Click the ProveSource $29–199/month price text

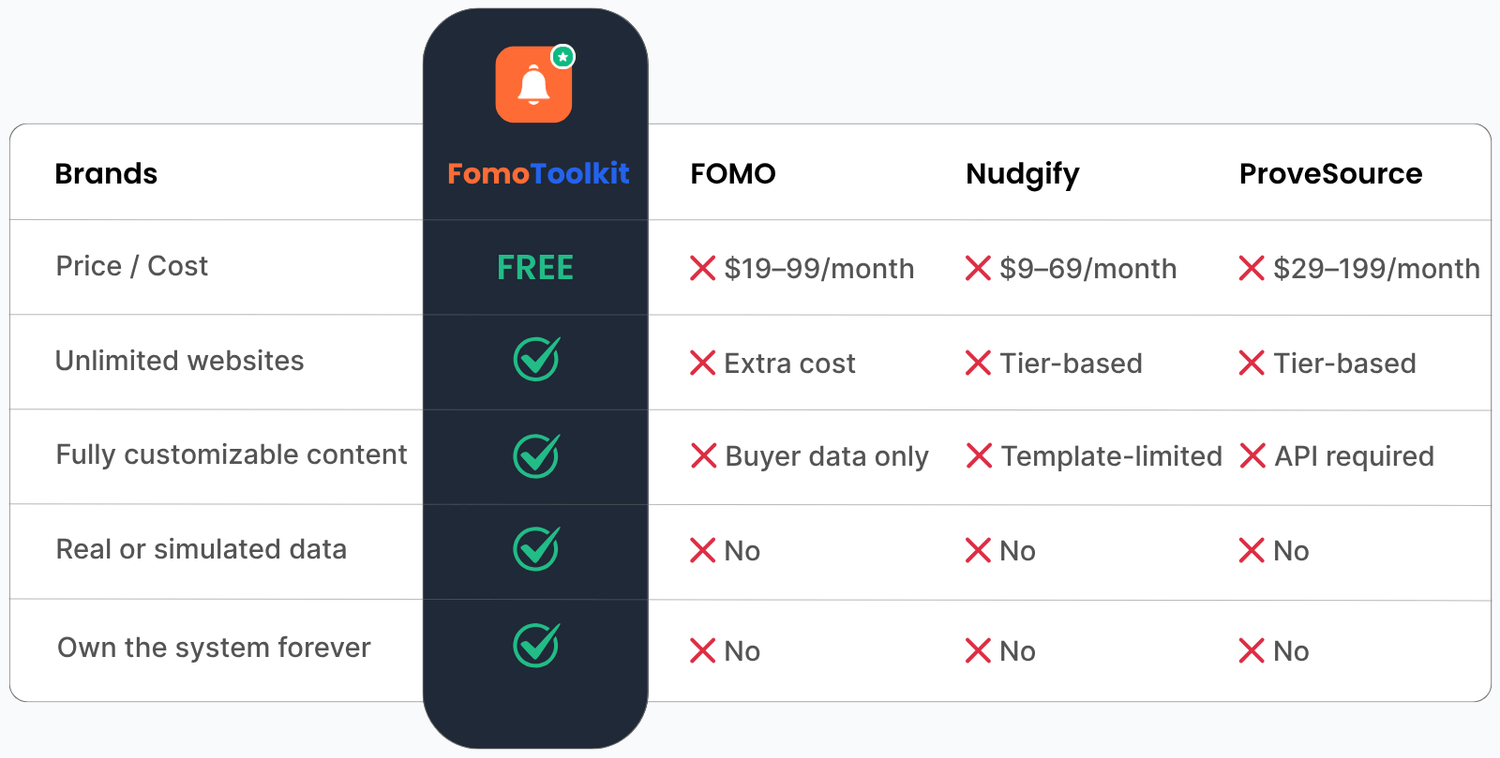click(1376, 269)
